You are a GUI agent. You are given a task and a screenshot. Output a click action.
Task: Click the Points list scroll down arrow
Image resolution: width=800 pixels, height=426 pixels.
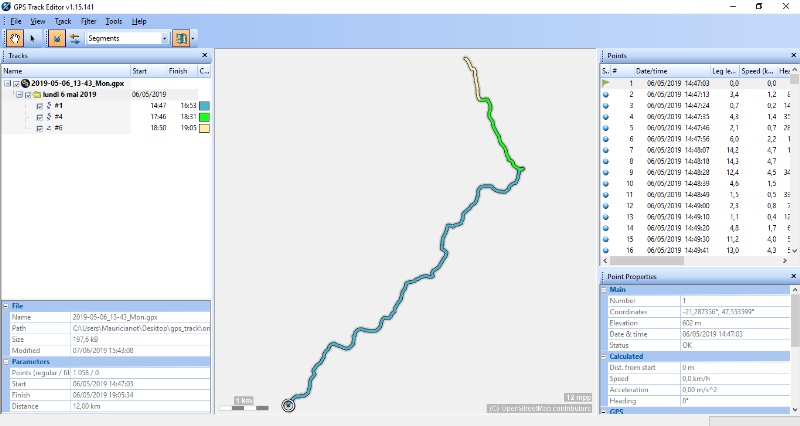(x=794, y=250)
